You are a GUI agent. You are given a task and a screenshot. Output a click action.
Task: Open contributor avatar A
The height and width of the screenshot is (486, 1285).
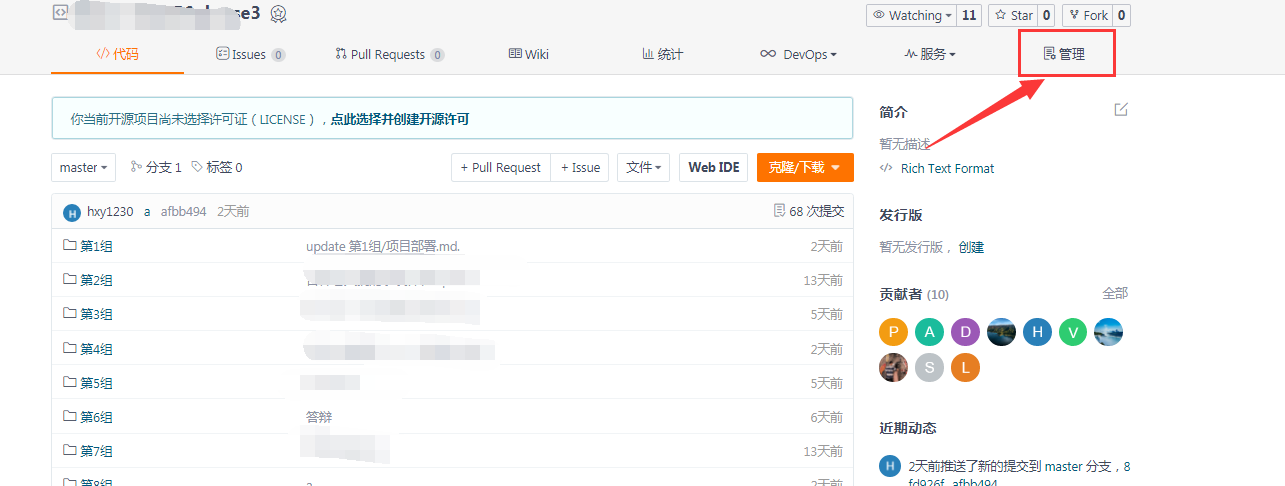930,332
